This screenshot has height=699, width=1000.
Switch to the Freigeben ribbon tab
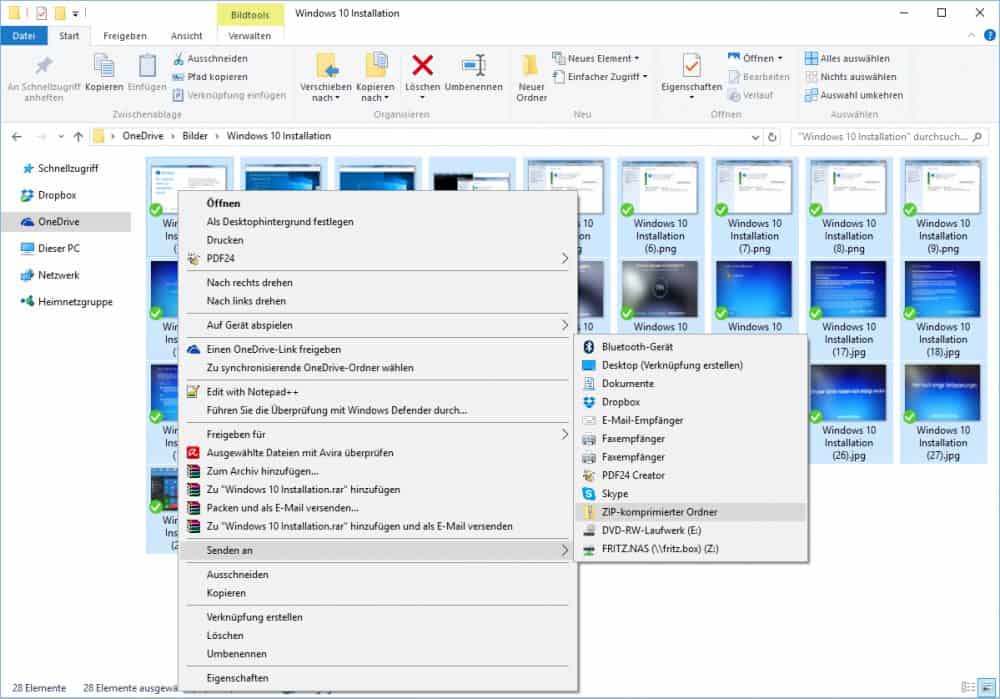click(125, 36)
